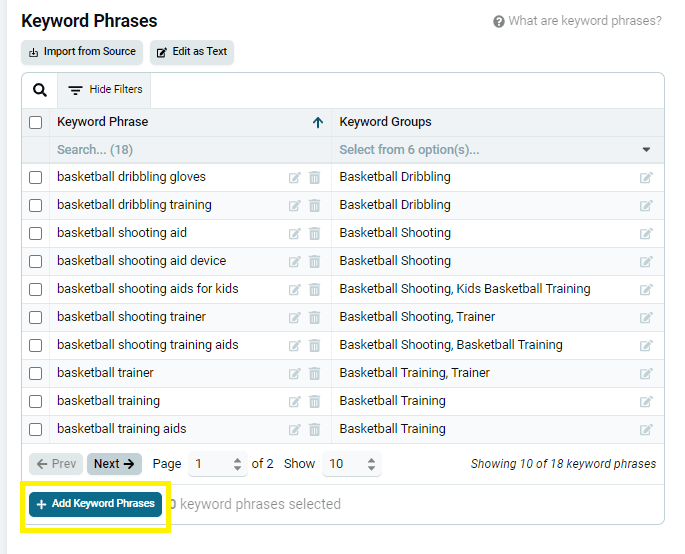Check the 'basketball shooting aid' row
The image size is (685, 554).
tap(36, 233)
